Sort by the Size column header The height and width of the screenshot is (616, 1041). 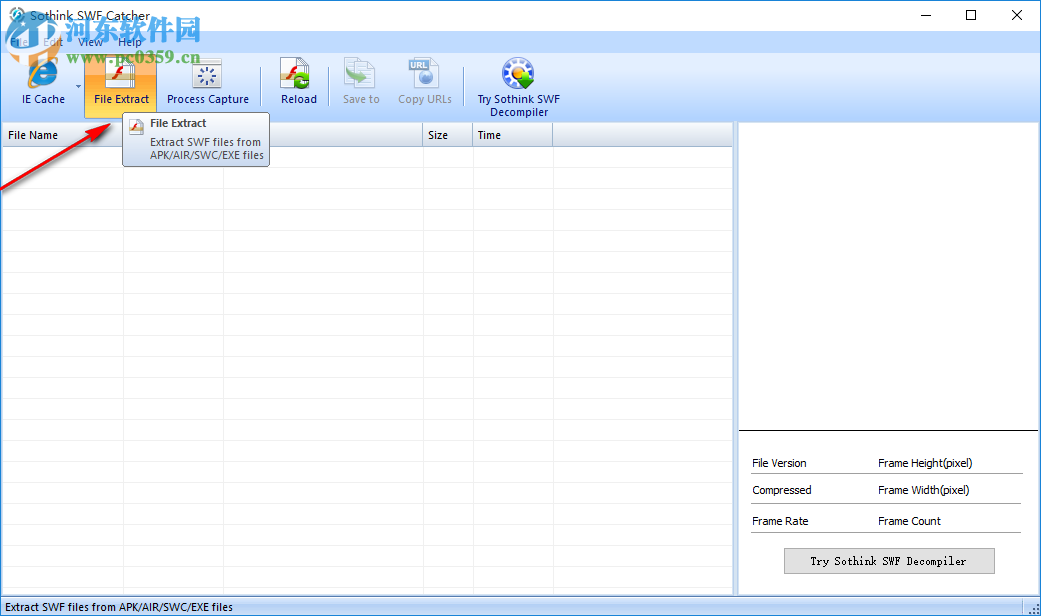437,134
